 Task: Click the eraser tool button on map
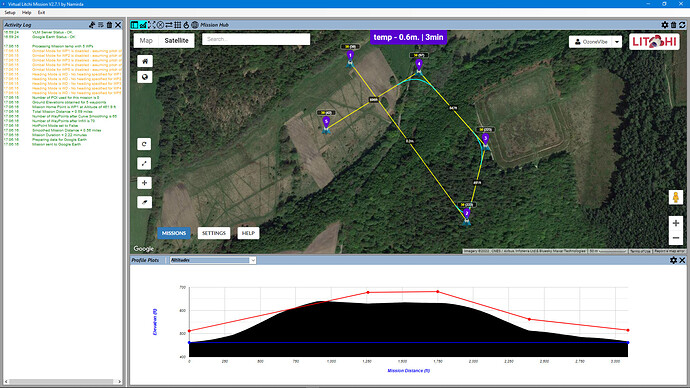click(x=144, y=202)
